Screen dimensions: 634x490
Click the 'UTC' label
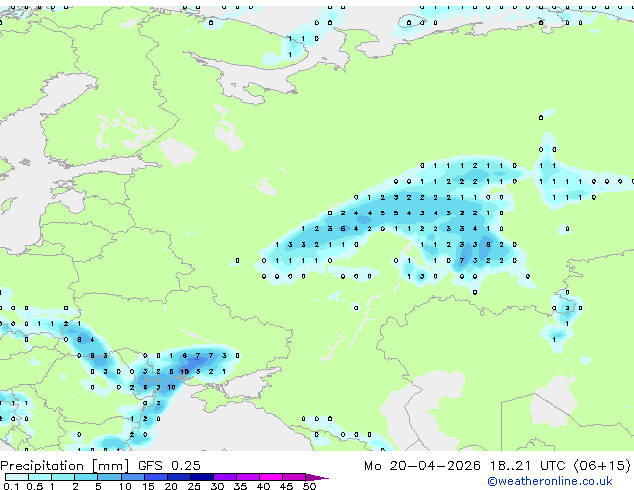(553, 466)
